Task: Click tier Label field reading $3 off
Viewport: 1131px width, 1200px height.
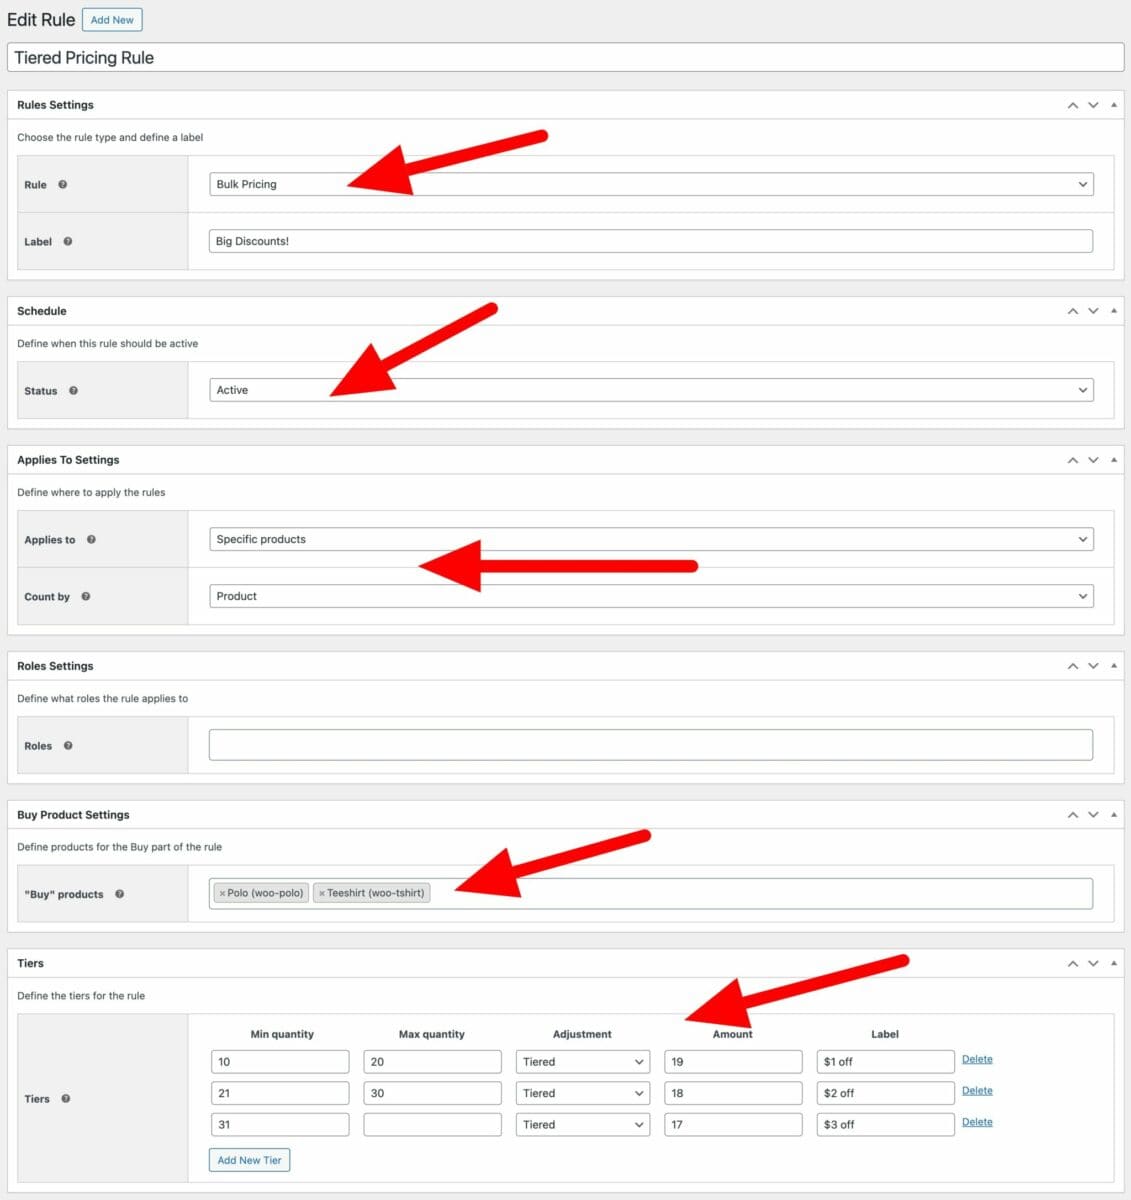Action: point(886,1125)
